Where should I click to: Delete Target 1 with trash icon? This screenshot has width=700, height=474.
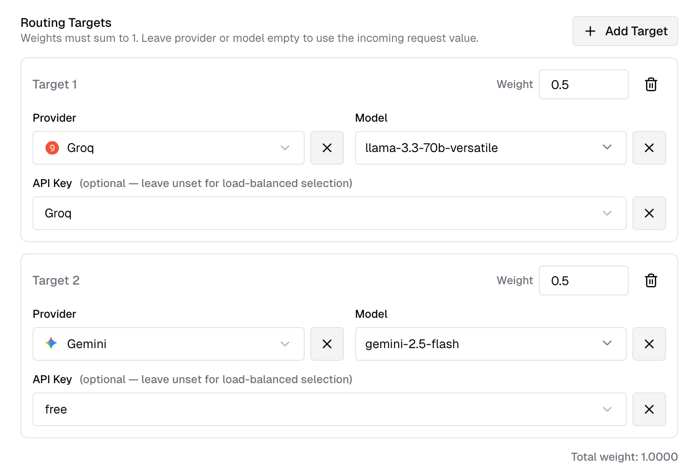[x=651, y=85]
